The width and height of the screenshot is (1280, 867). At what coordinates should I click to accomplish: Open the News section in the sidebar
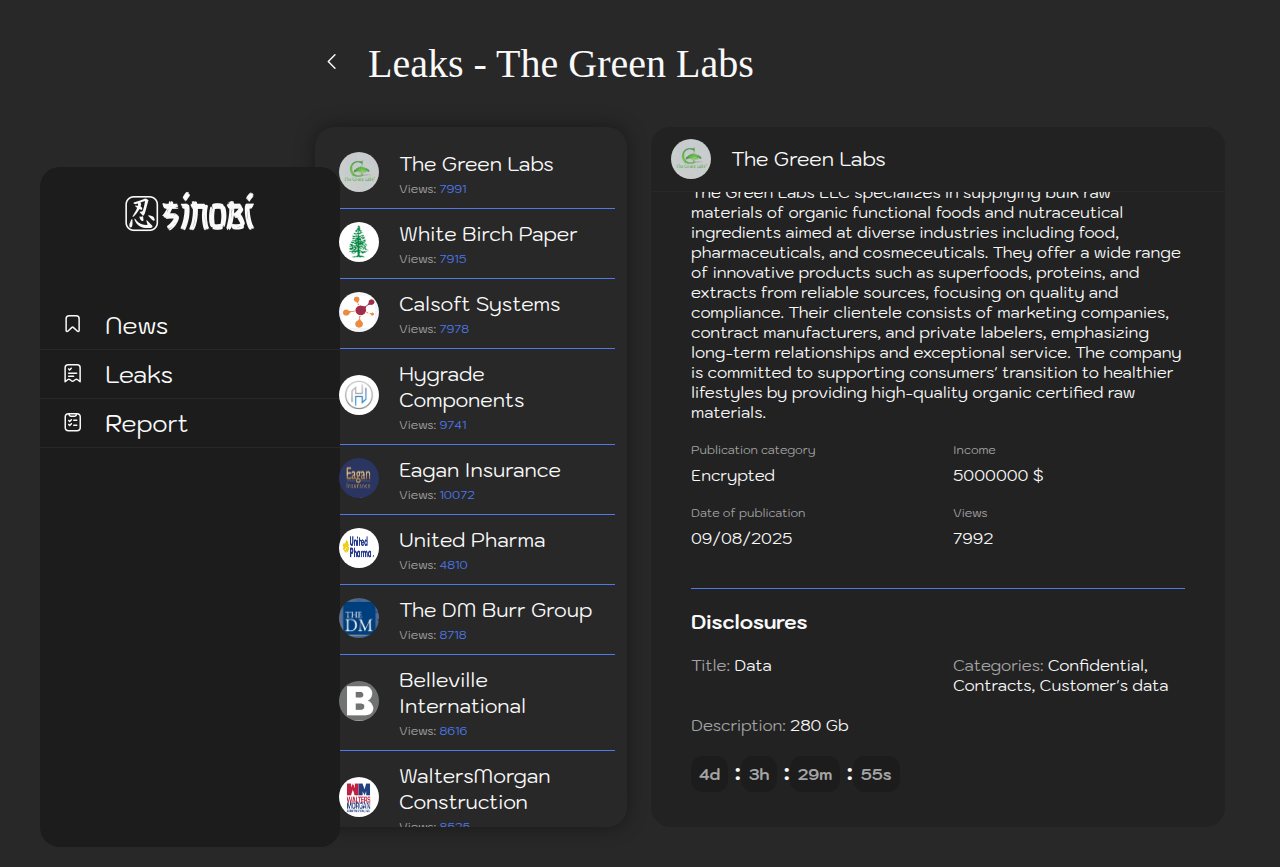[x=136, y=326]
